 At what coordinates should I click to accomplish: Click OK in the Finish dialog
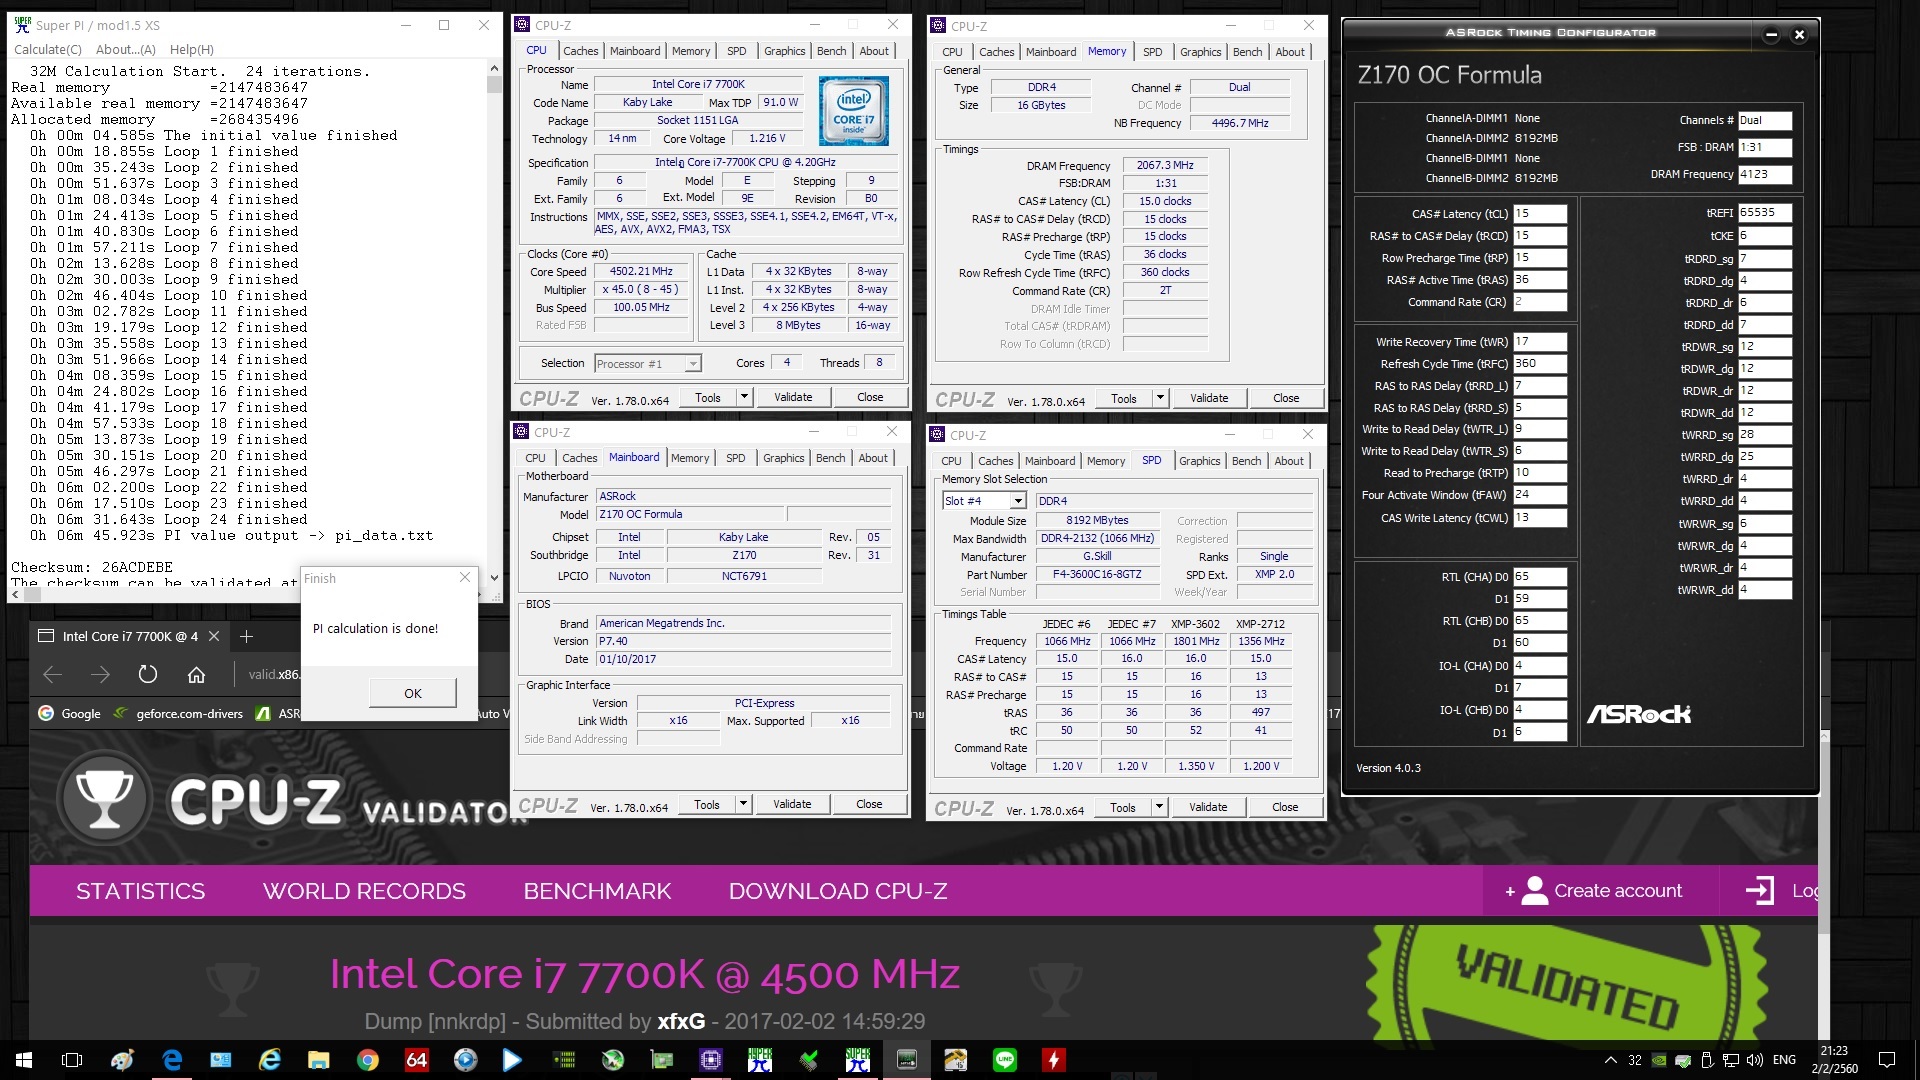tap(412, 693)
